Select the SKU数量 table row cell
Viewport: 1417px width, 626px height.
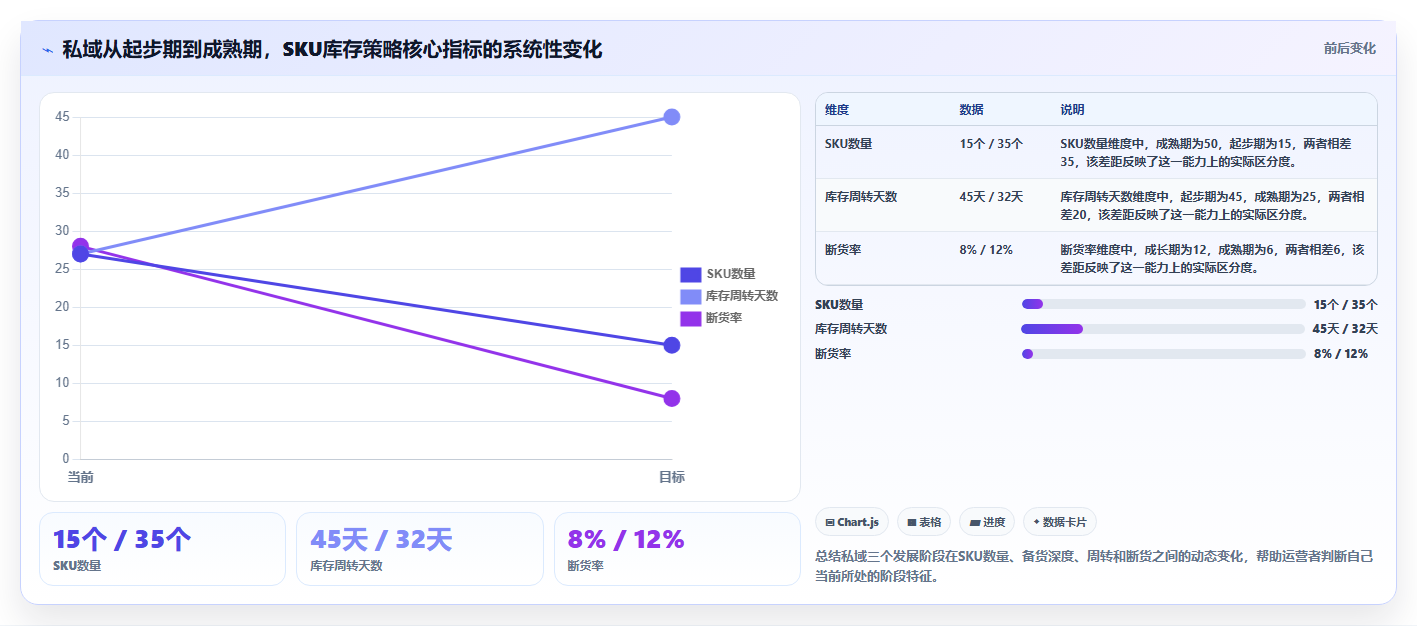pos(848,144)
